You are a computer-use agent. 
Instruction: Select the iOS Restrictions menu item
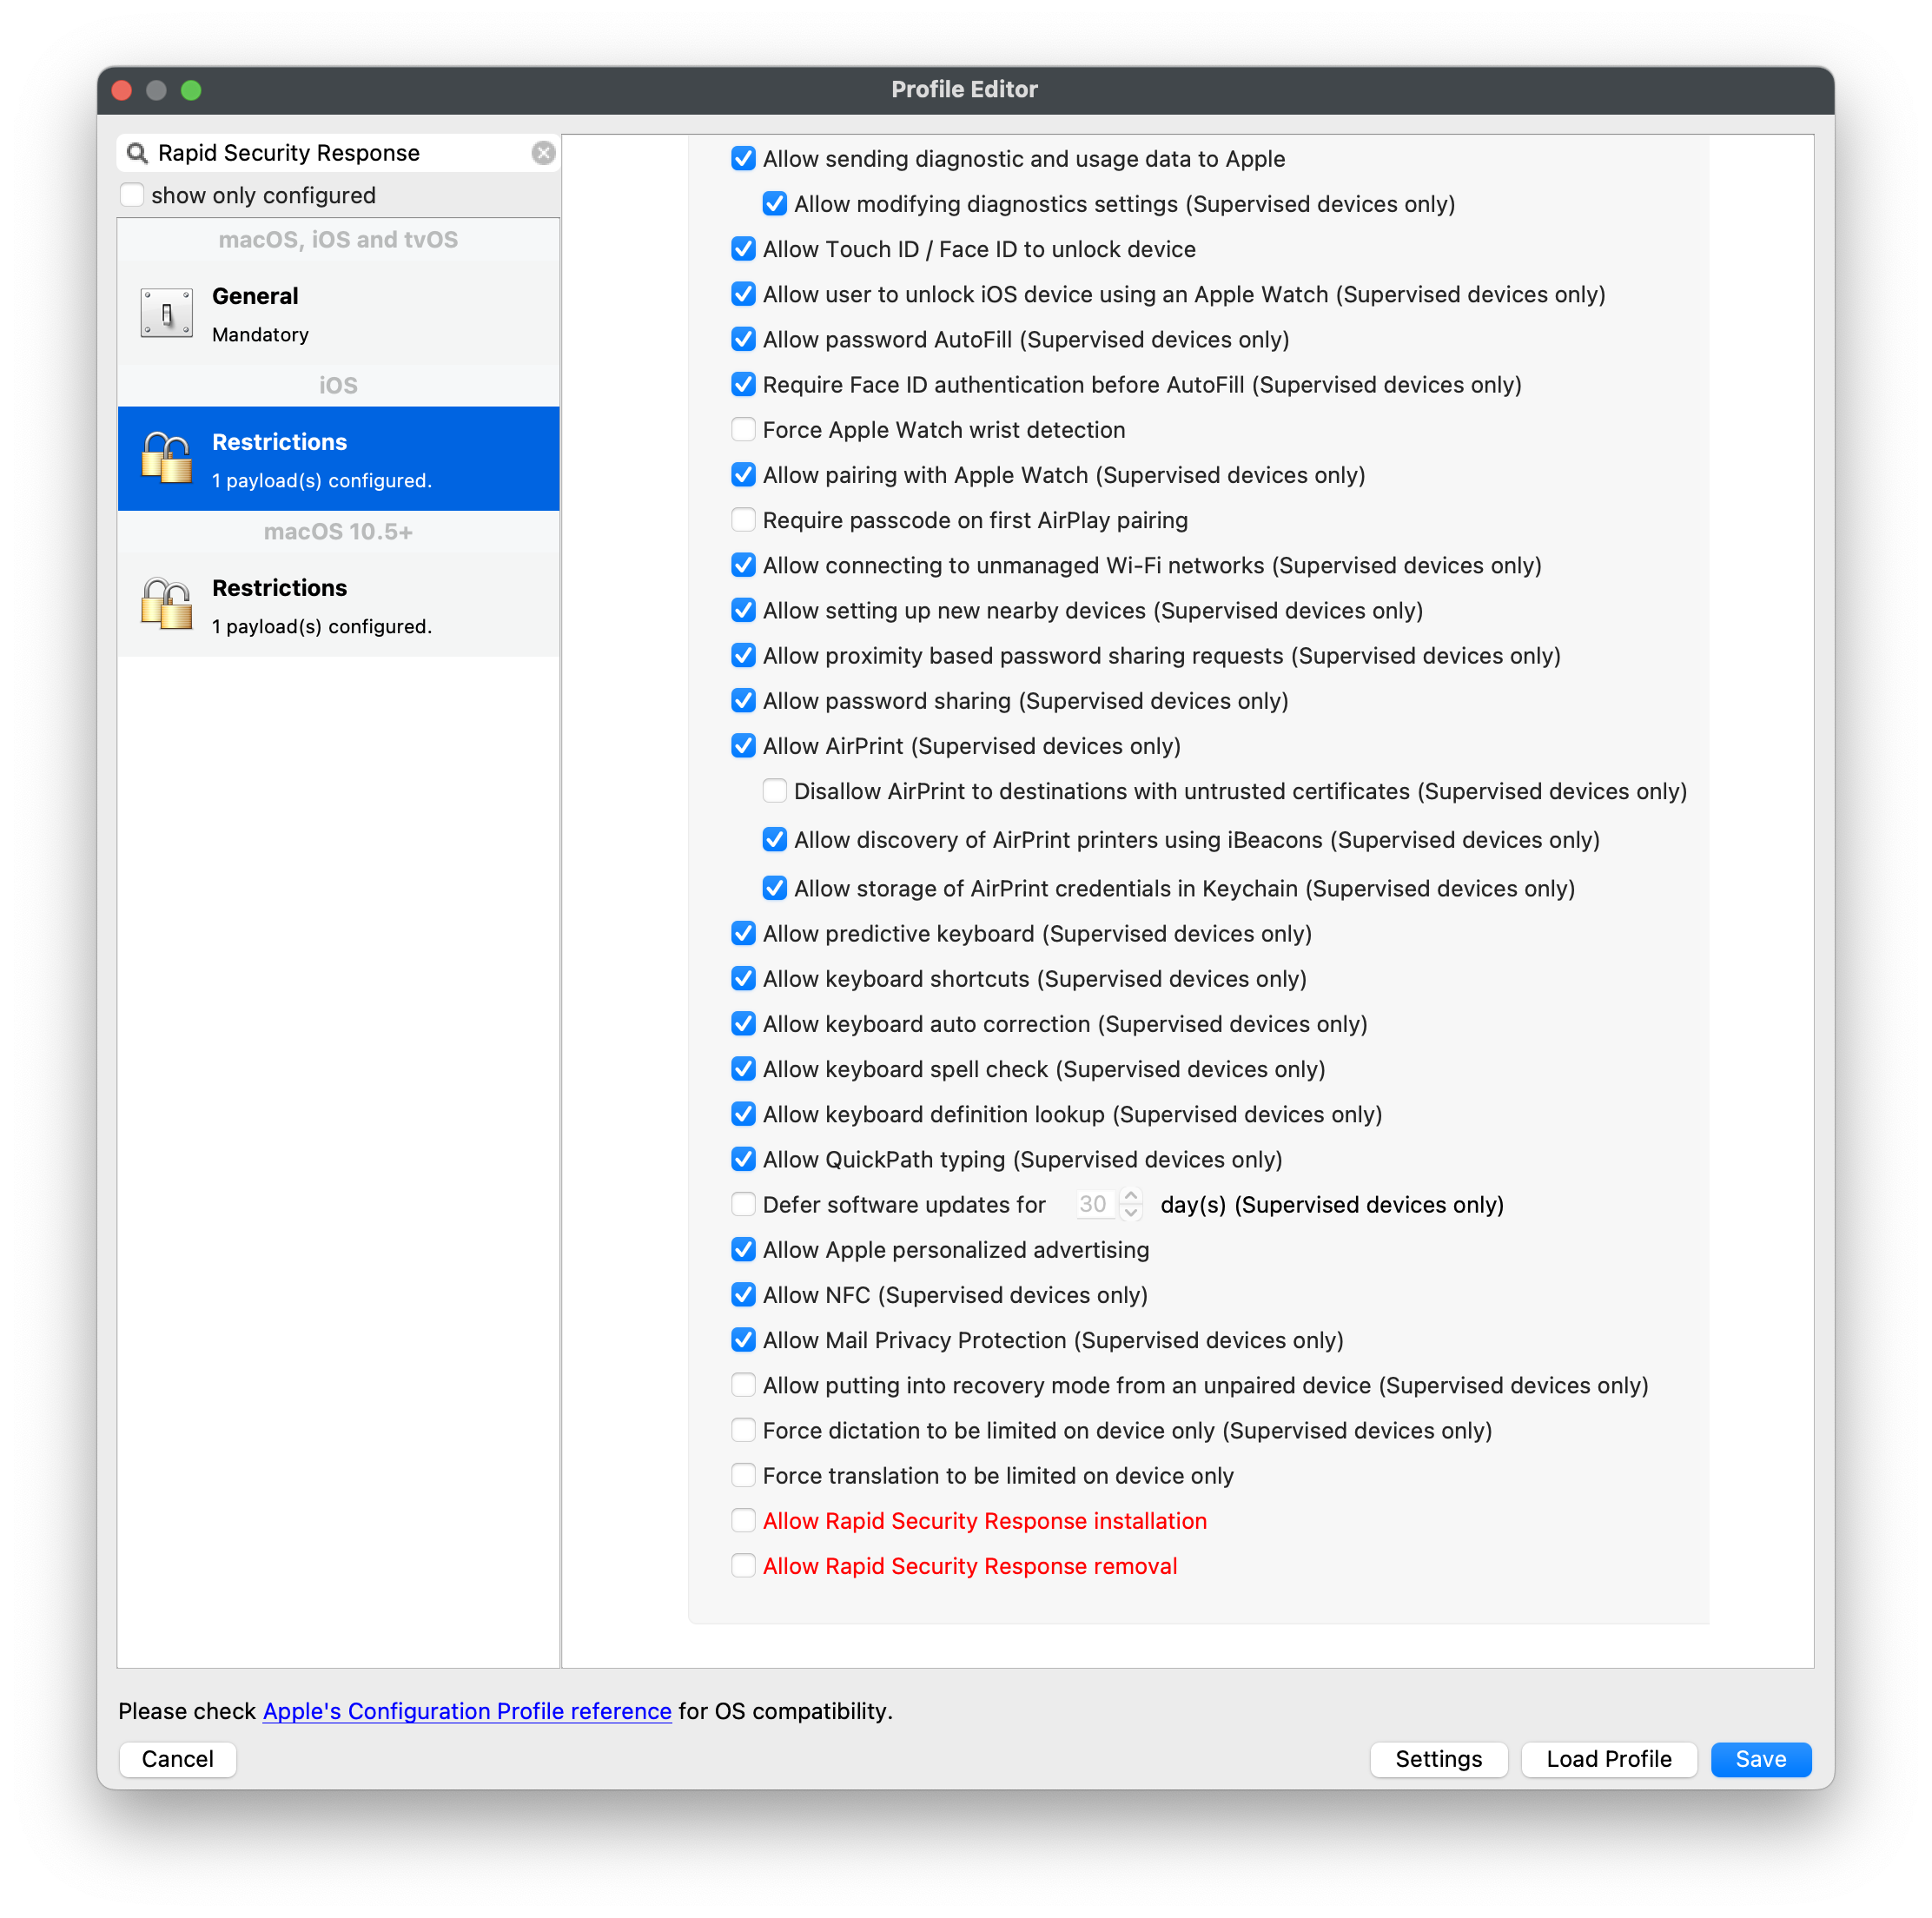pos(339,457)
